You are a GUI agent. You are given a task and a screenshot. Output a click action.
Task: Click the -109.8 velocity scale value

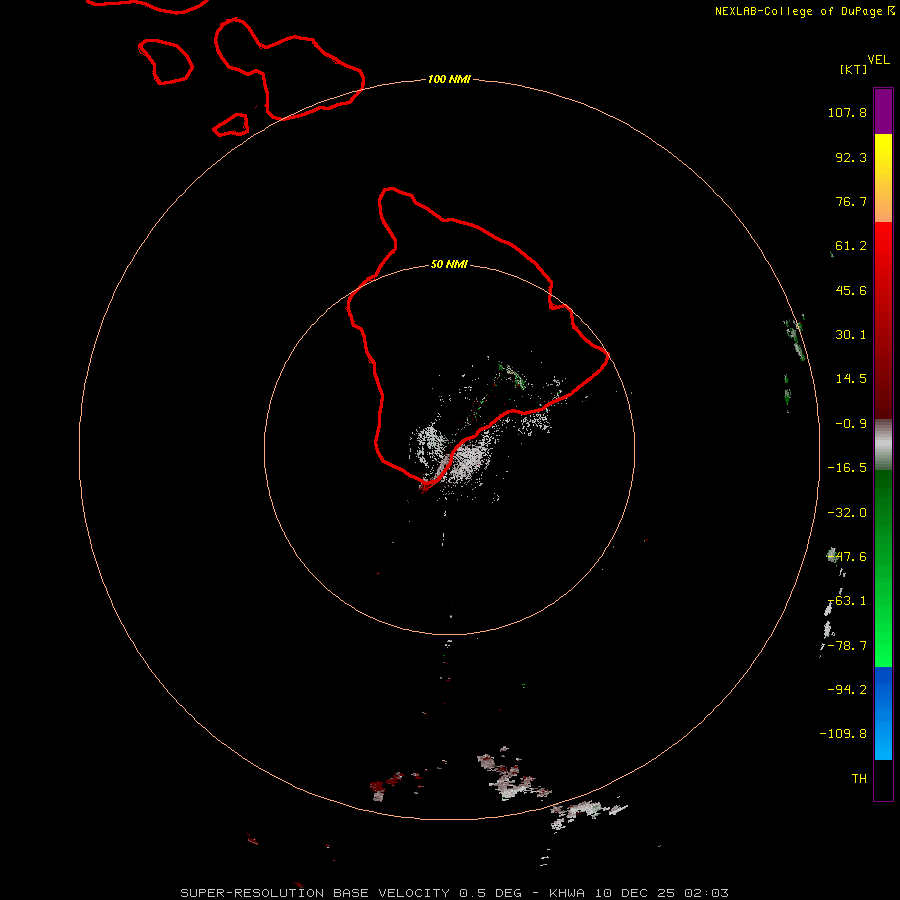coord(843,734)
